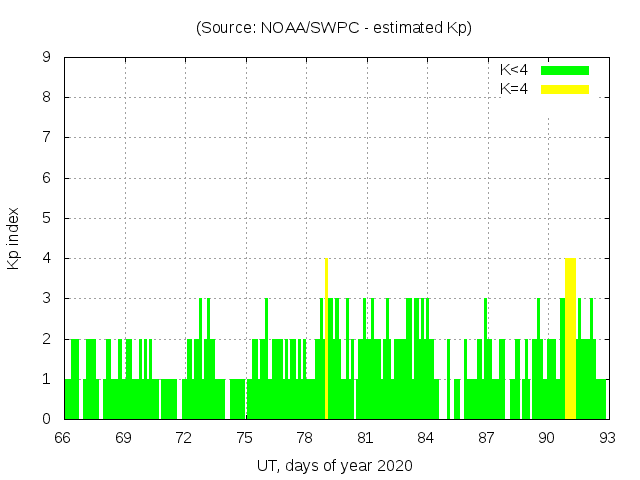The height and width of the screenshot is (480, 640).
Task: Click the K<4 legend text label
Action: (x=514, y=70)
